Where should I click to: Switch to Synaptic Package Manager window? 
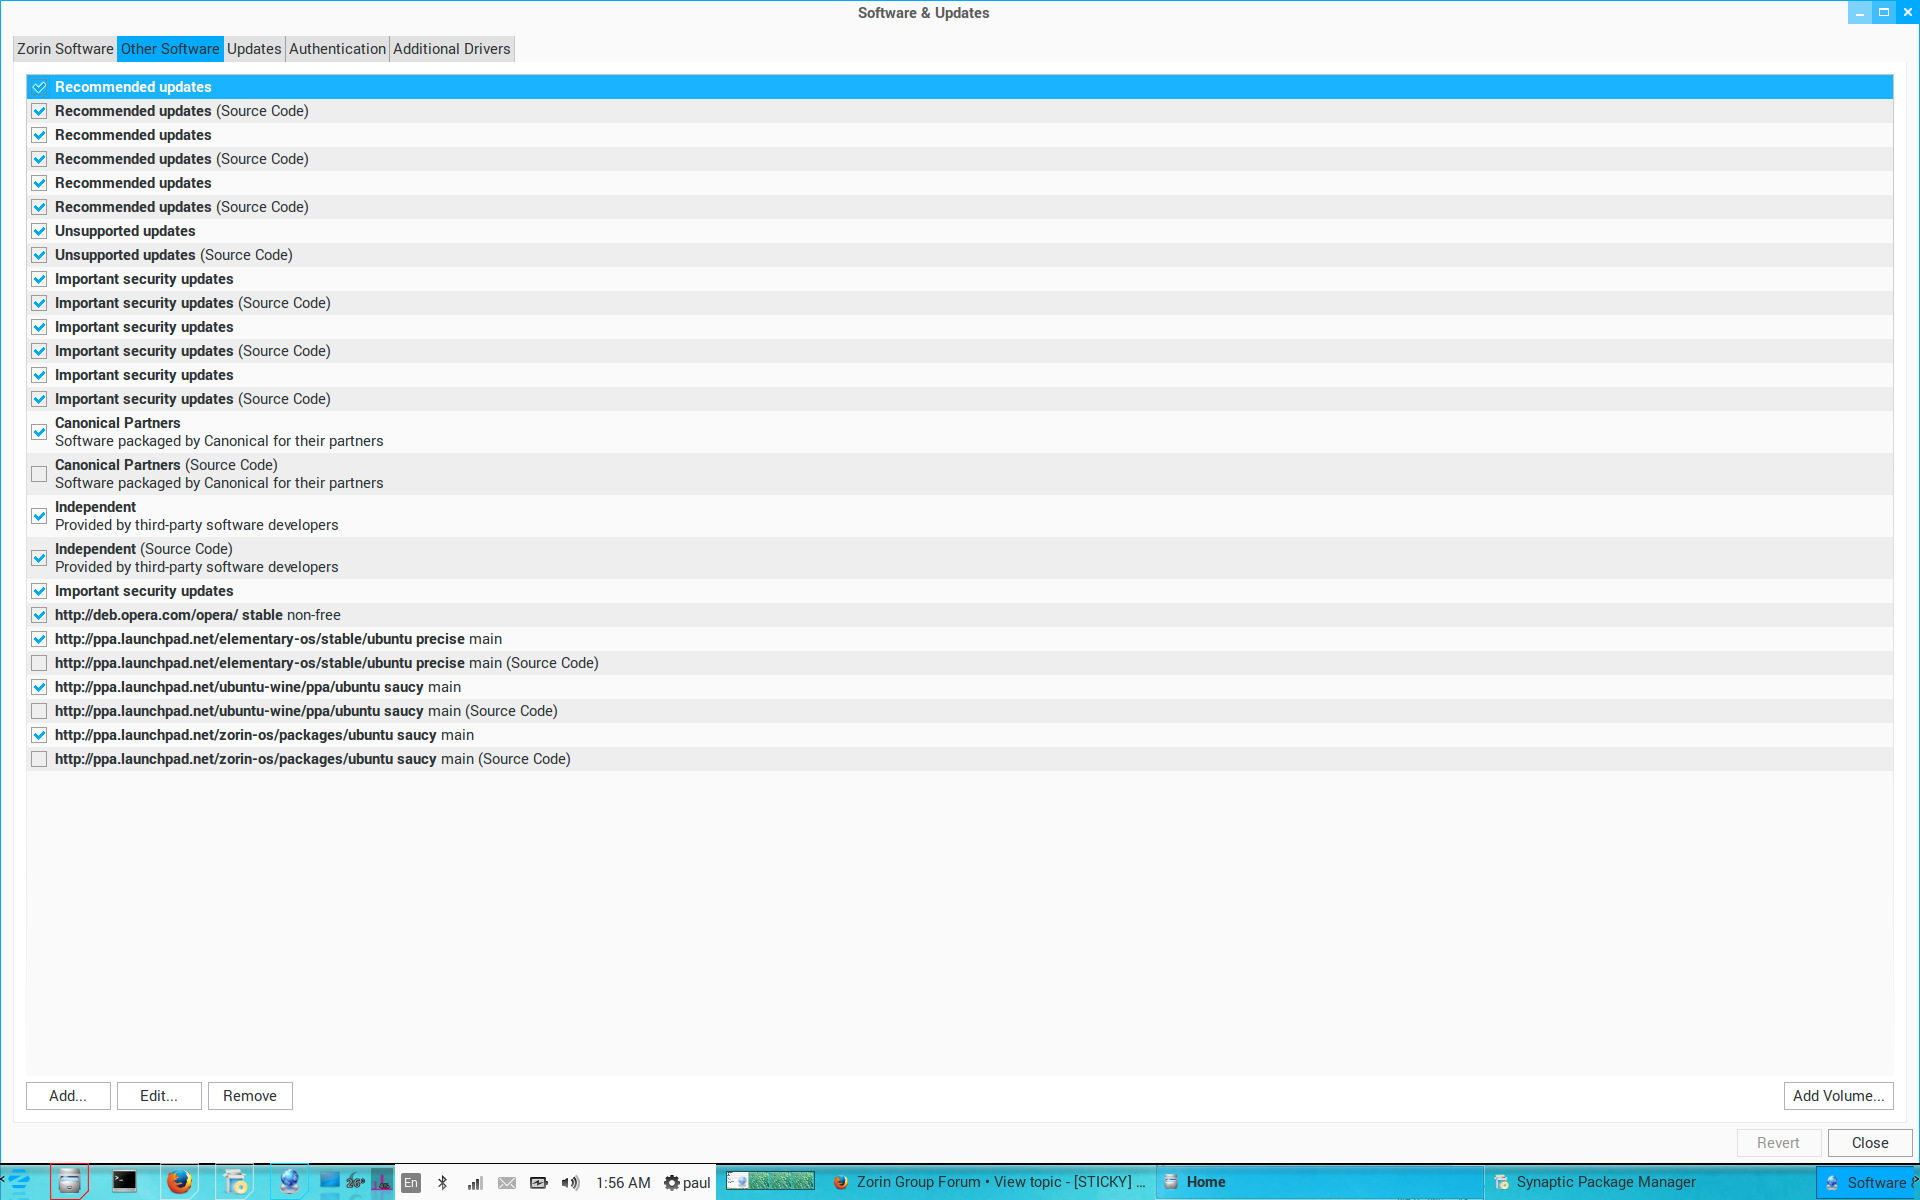pyautogui.click(x=1605, y=1182)
